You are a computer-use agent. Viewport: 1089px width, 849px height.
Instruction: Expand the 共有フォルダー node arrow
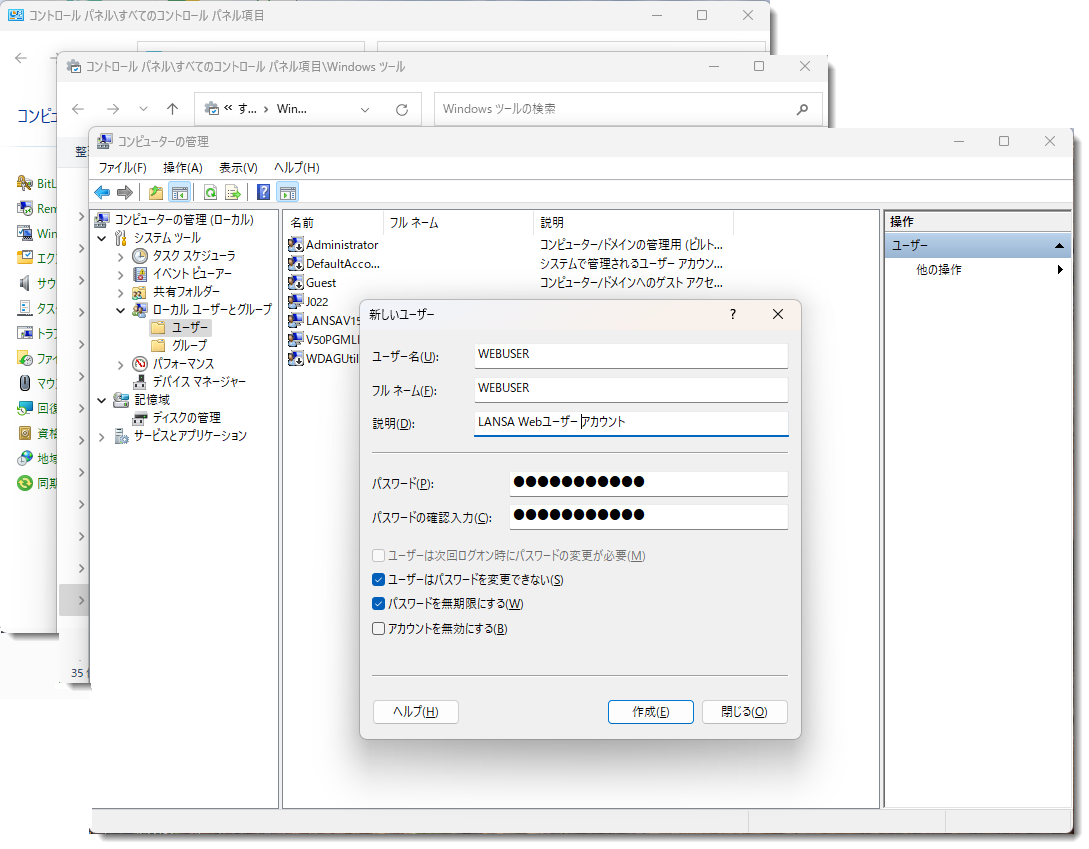pos(121,292)
